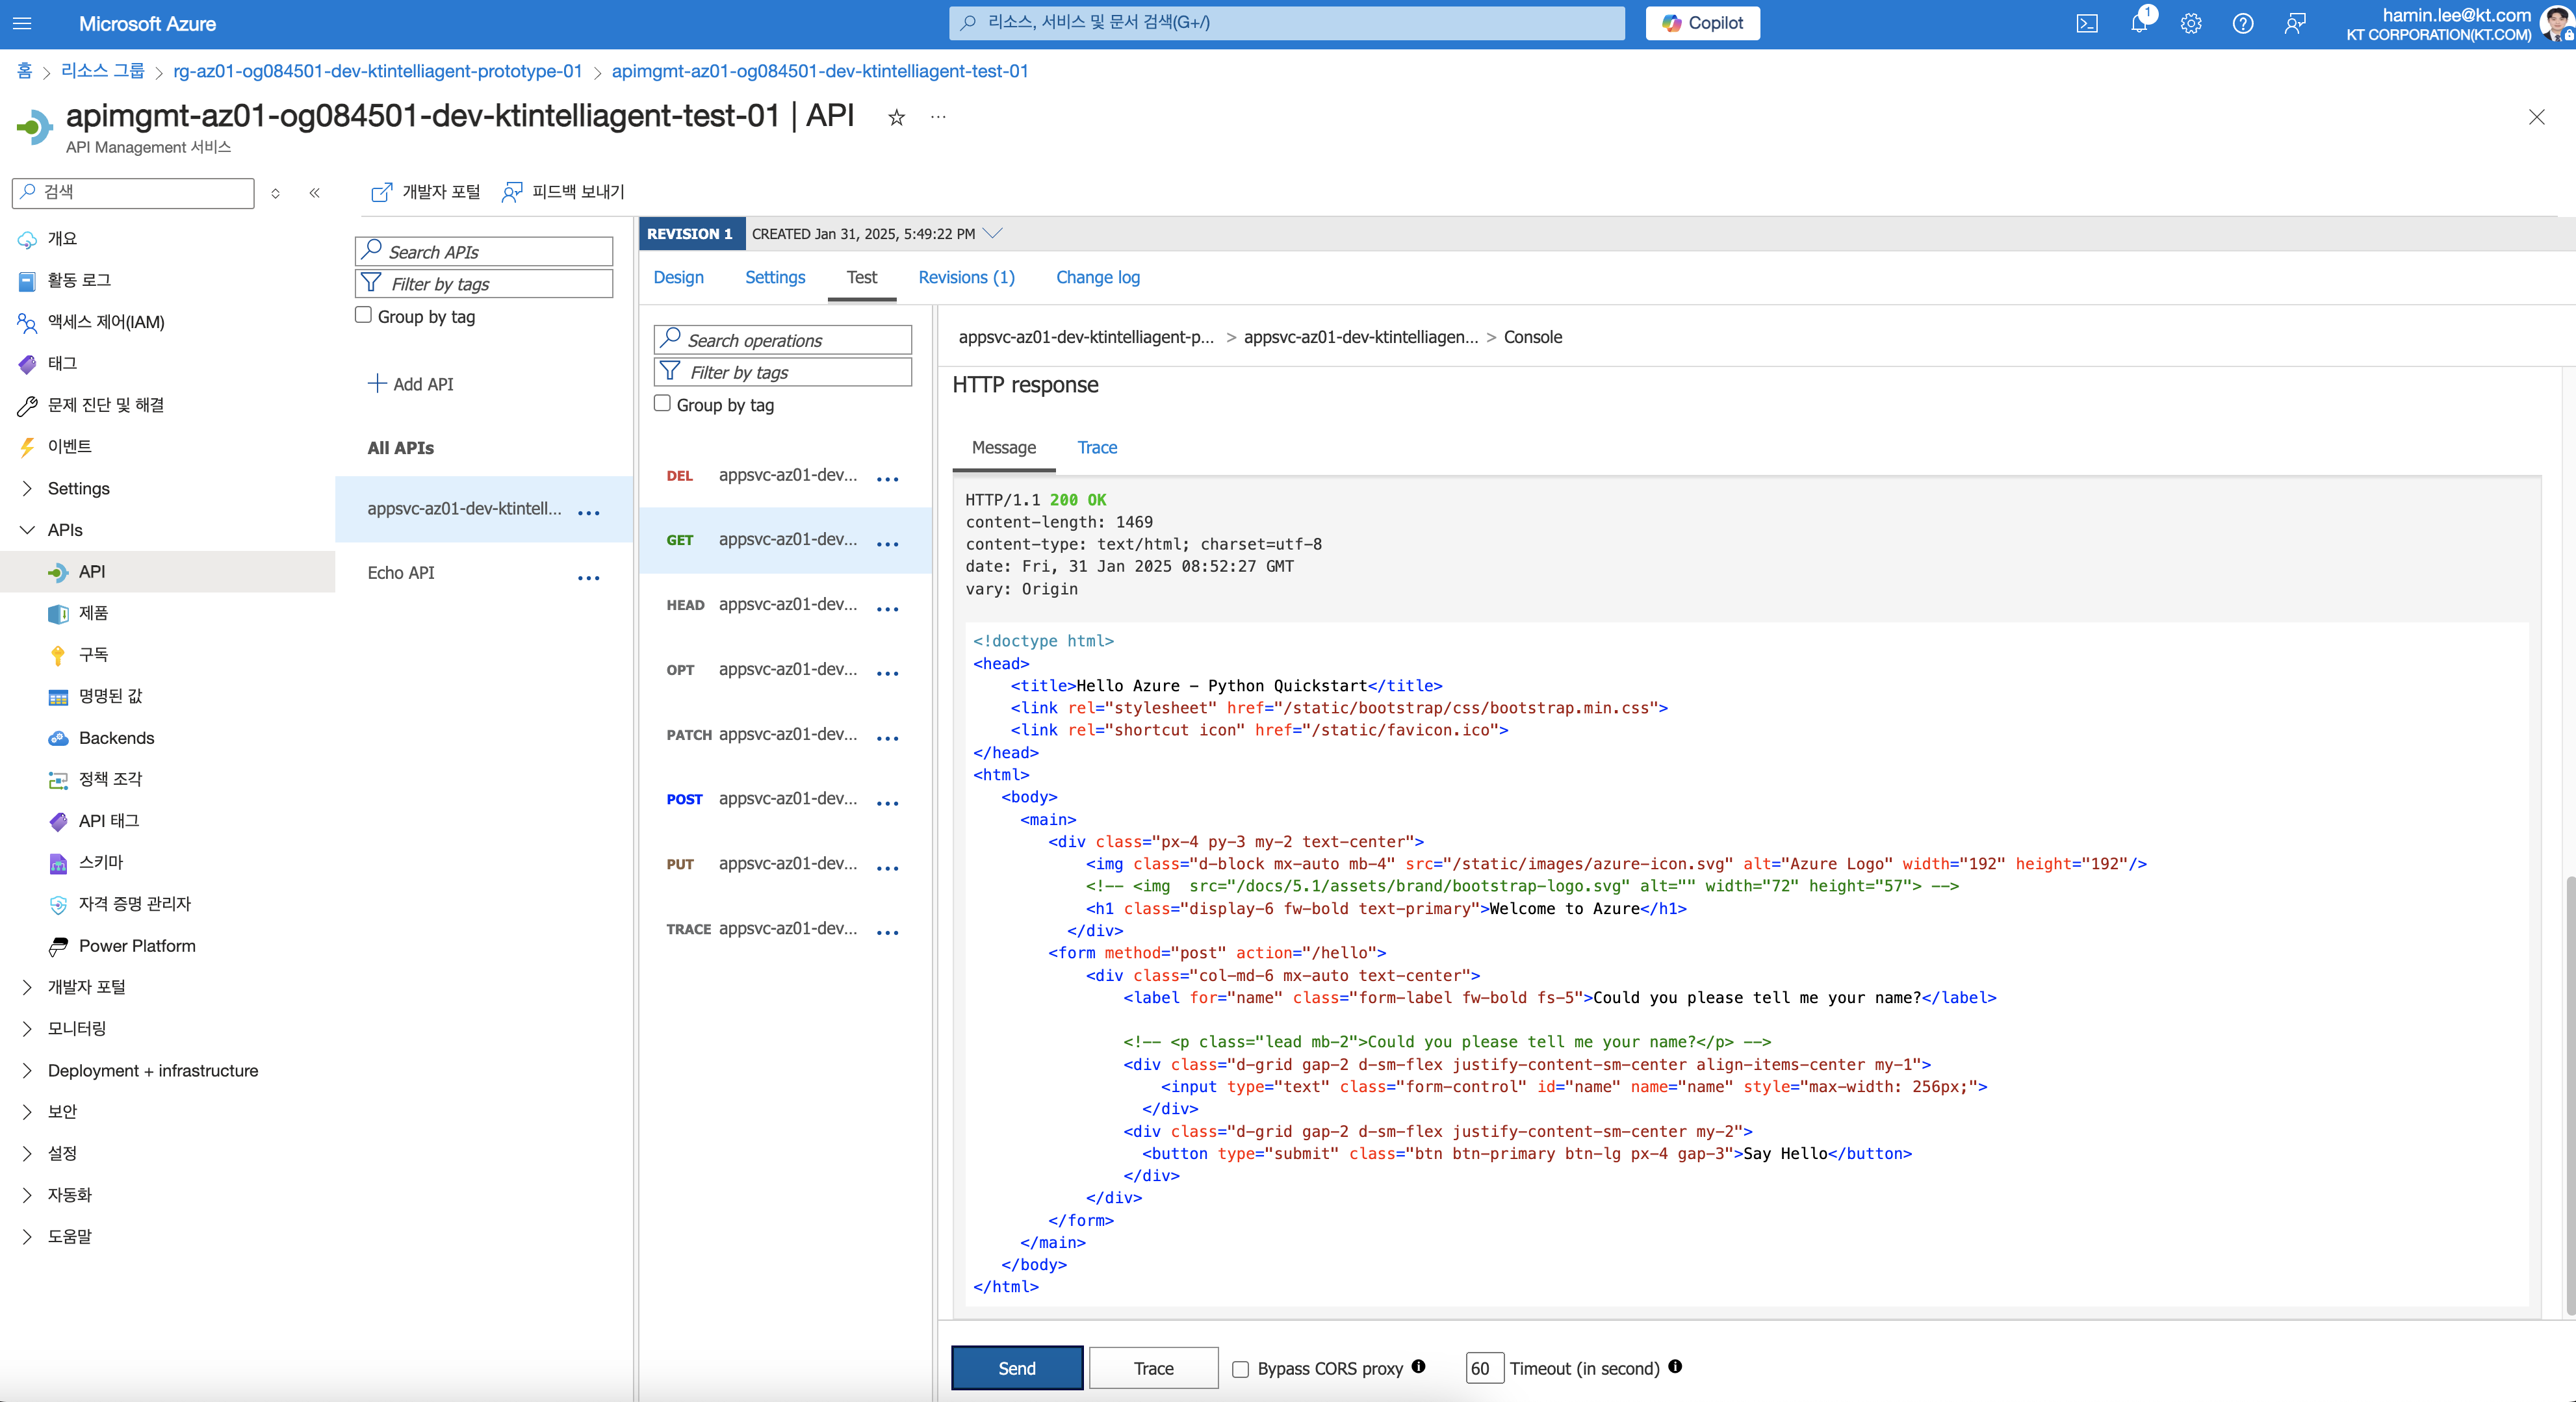Enable Bypass CORS proxy checkbox
Screen dimensions: 2576x1402
[1240, 1369]
